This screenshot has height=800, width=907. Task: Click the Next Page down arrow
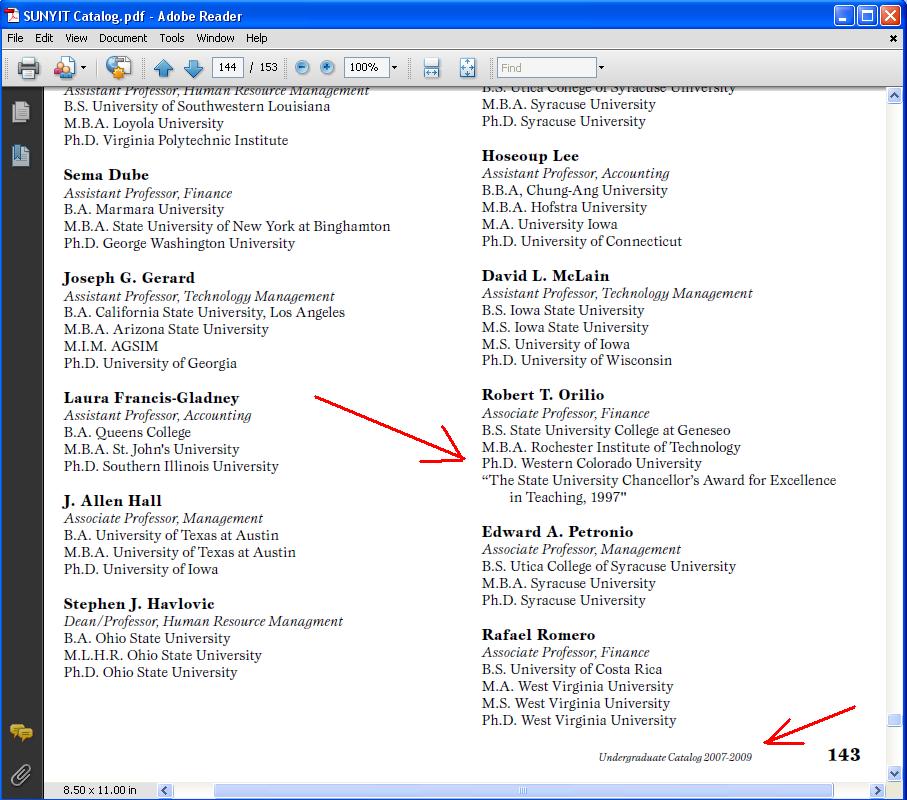pyautogui.click(x=193, y=68)
